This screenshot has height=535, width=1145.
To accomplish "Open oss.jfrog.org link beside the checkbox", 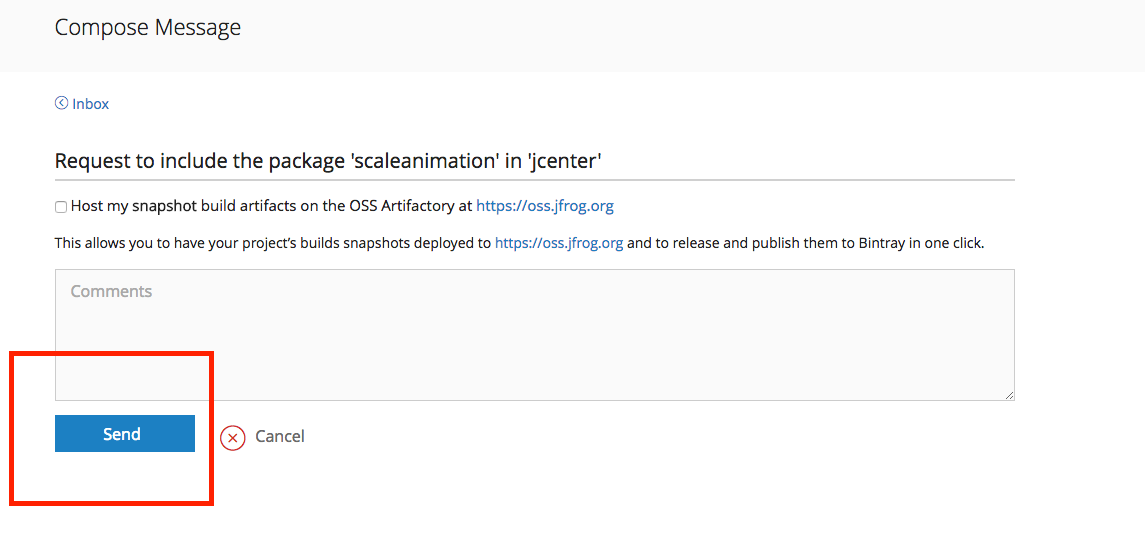I will coord(545,206).
